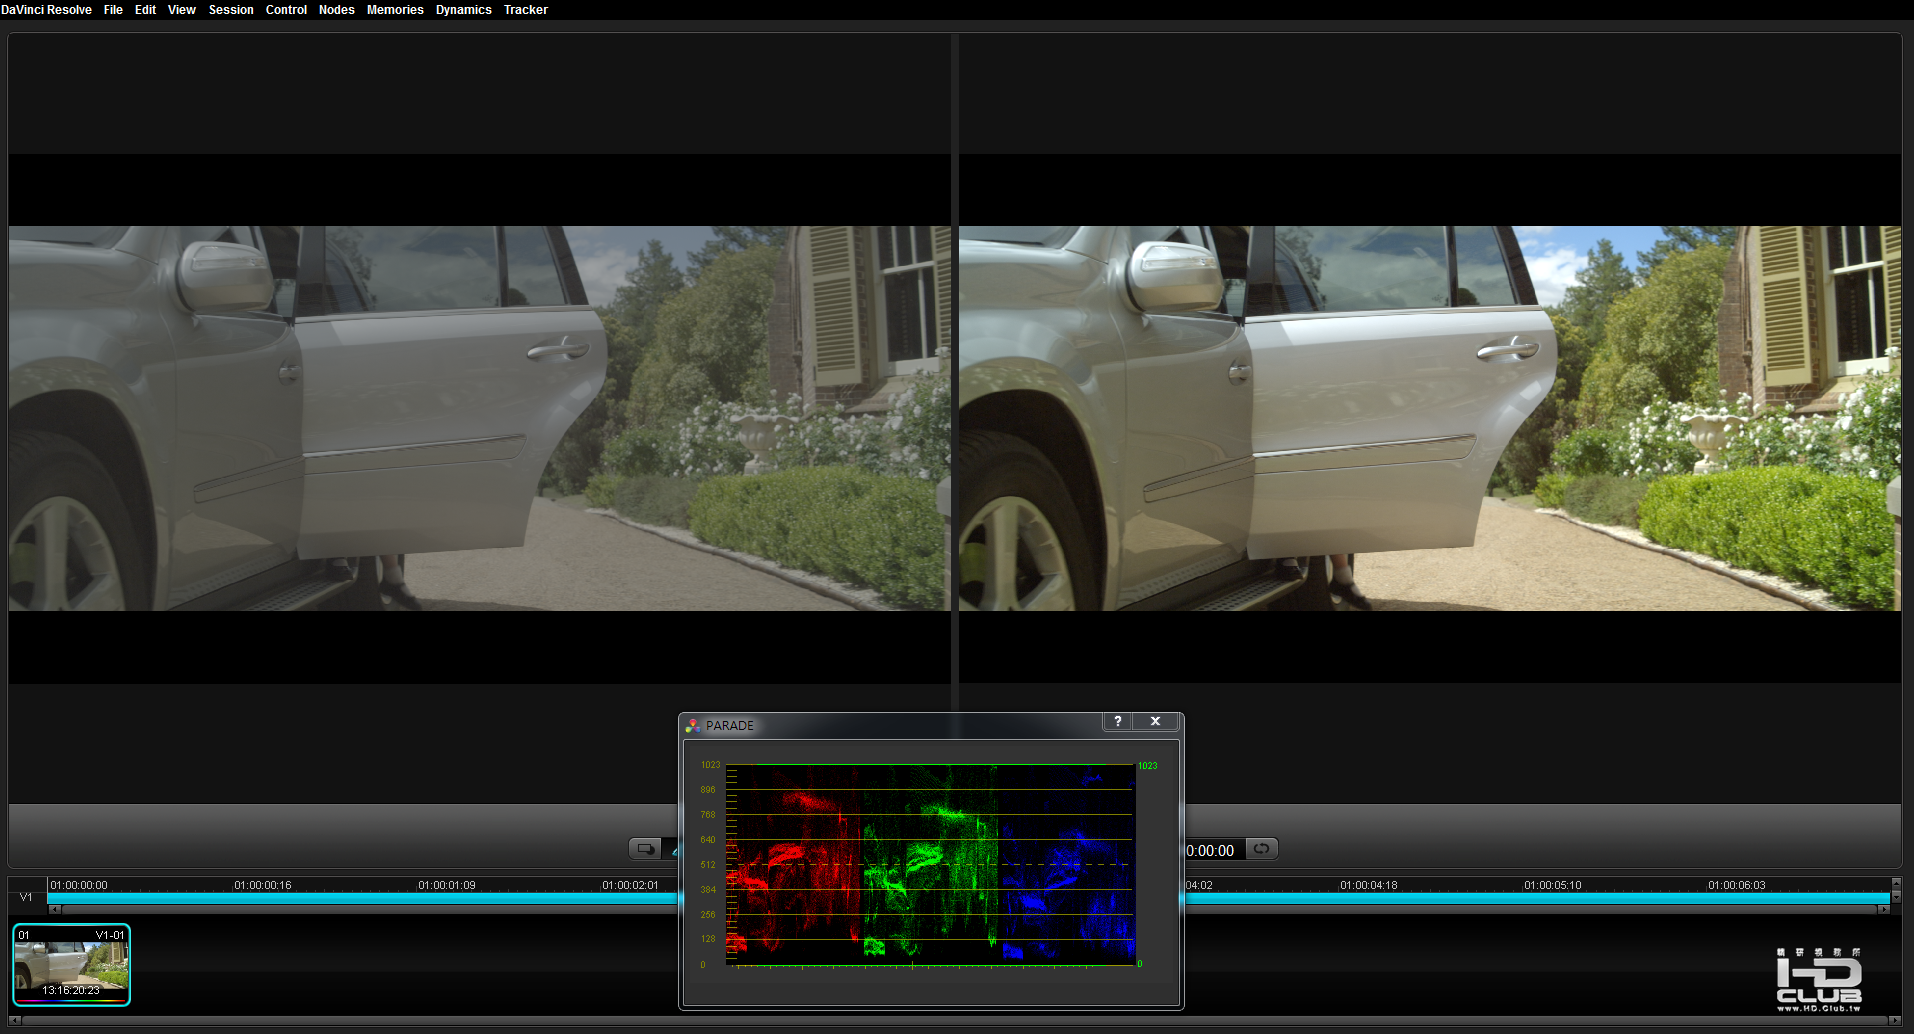The image size is (1914, 1034).
Task: Toggle the loop playback button
Action: click(1261, 849)
